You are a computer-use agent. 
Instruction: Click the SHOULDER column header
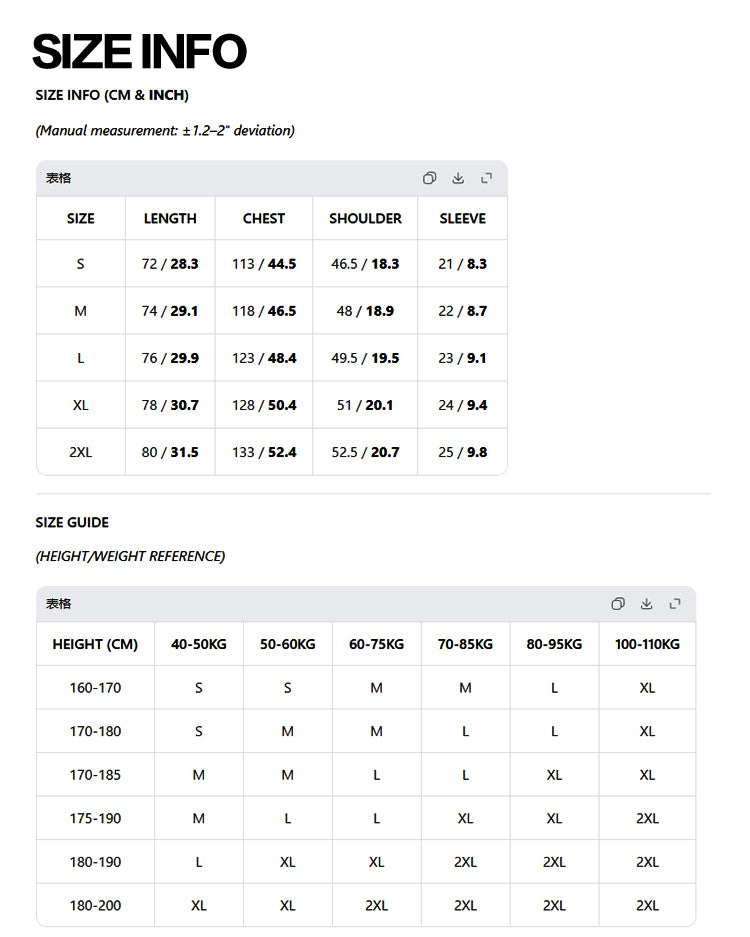[365, 219]
